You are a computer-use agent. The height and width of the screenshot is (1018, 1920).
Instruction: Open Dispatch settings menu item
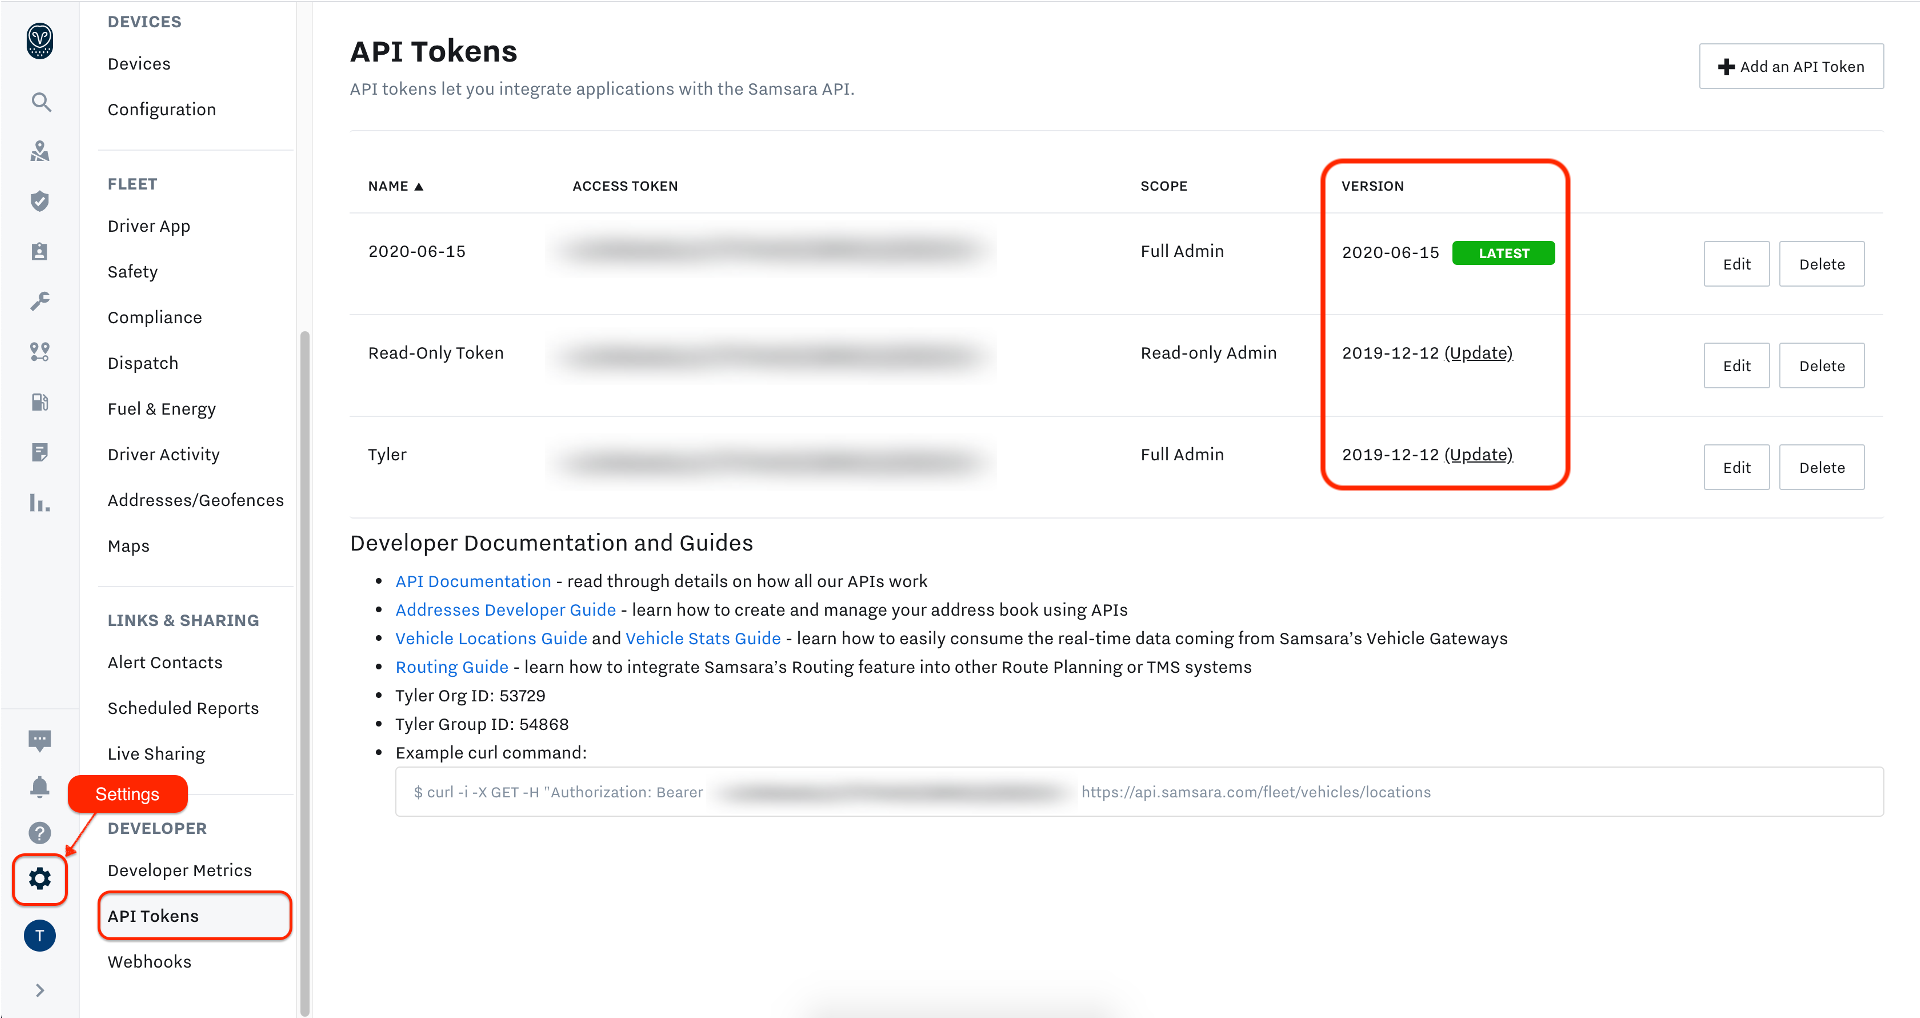coord(143,364)
